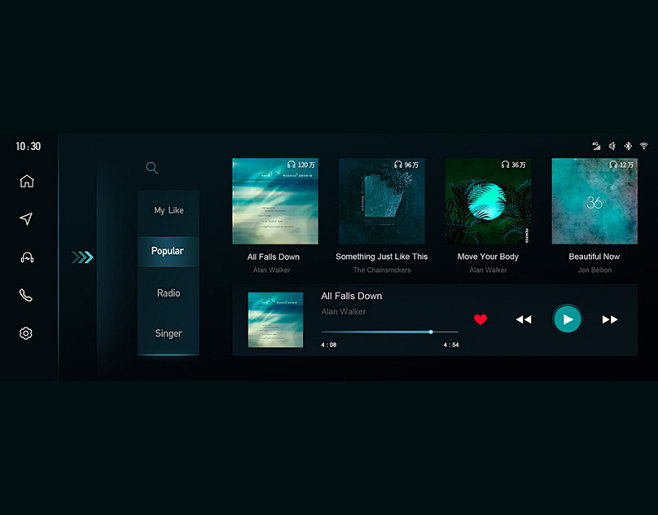Viewport: 658px width, 515px height.
Task: Open the Home screen icon
Action: [x=27, y=181]
